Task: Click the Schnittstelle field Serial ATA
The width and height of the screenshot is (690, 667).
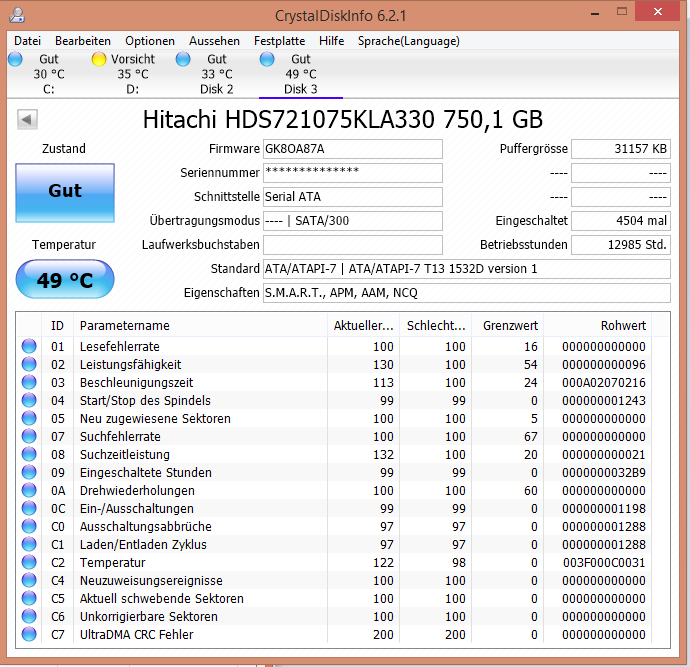Action: (353, 197)
